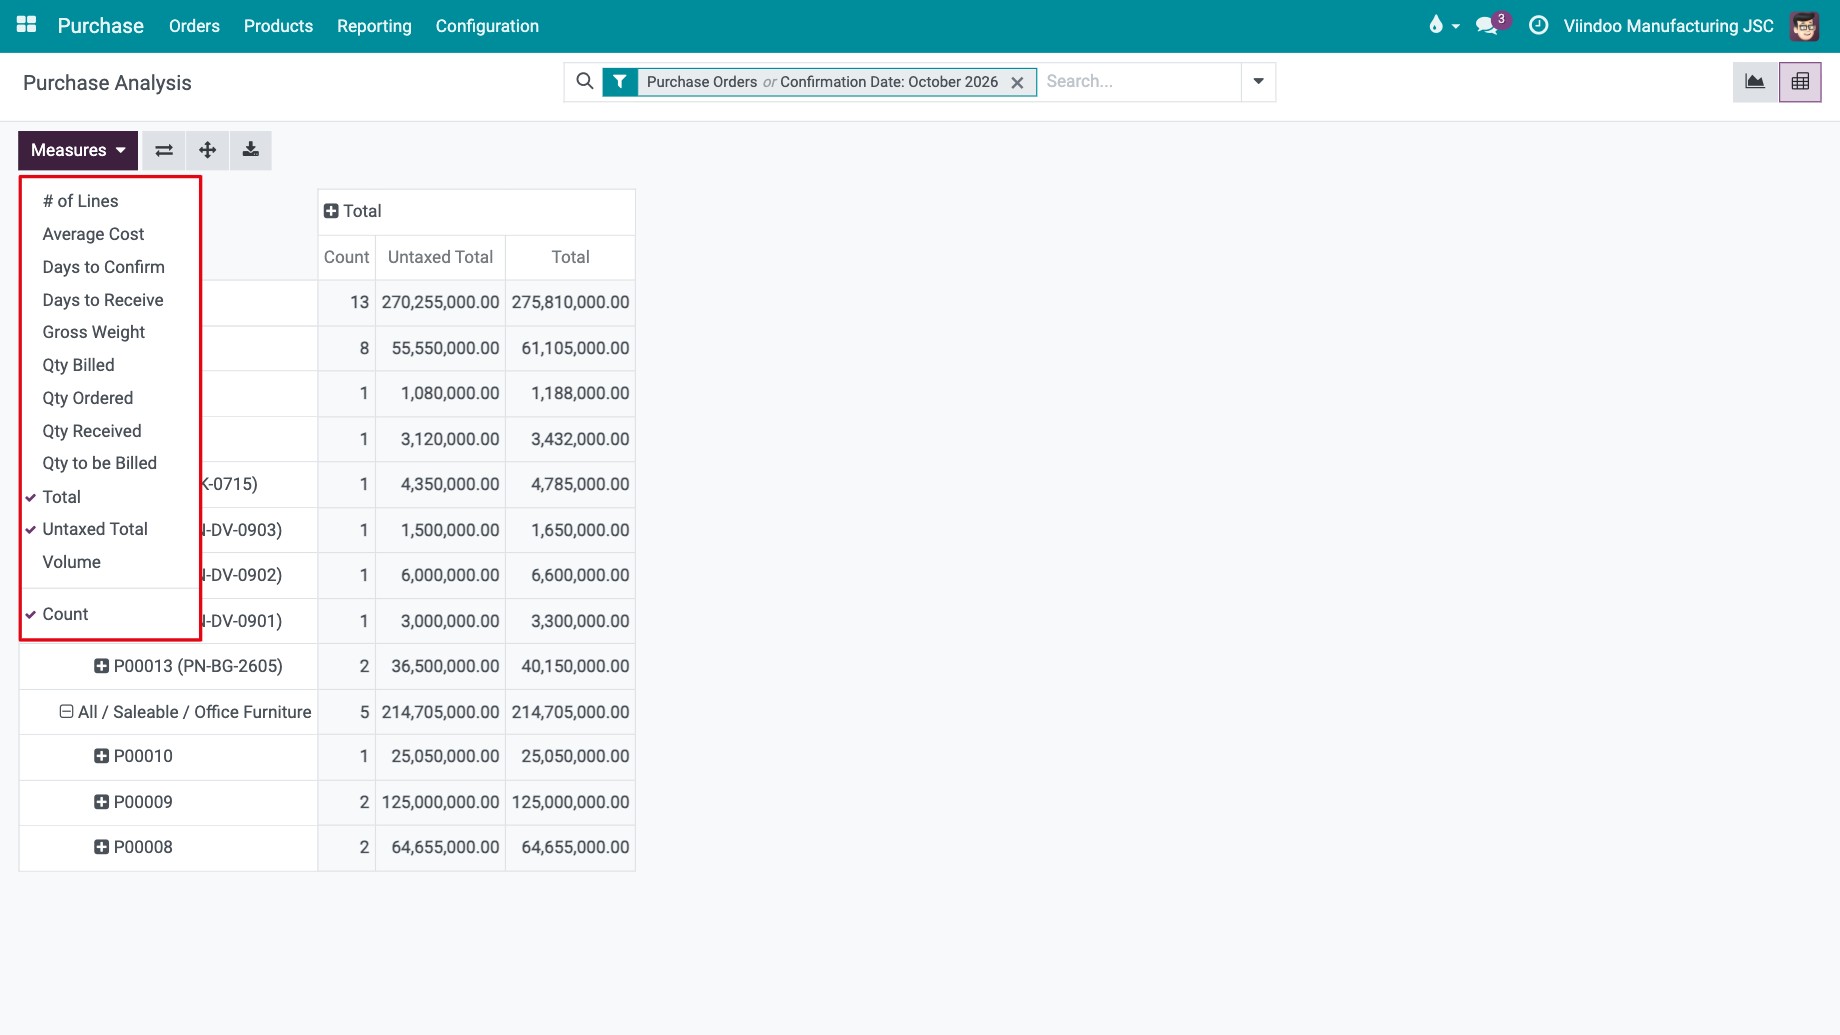Expand row P00010

point(101,756)
